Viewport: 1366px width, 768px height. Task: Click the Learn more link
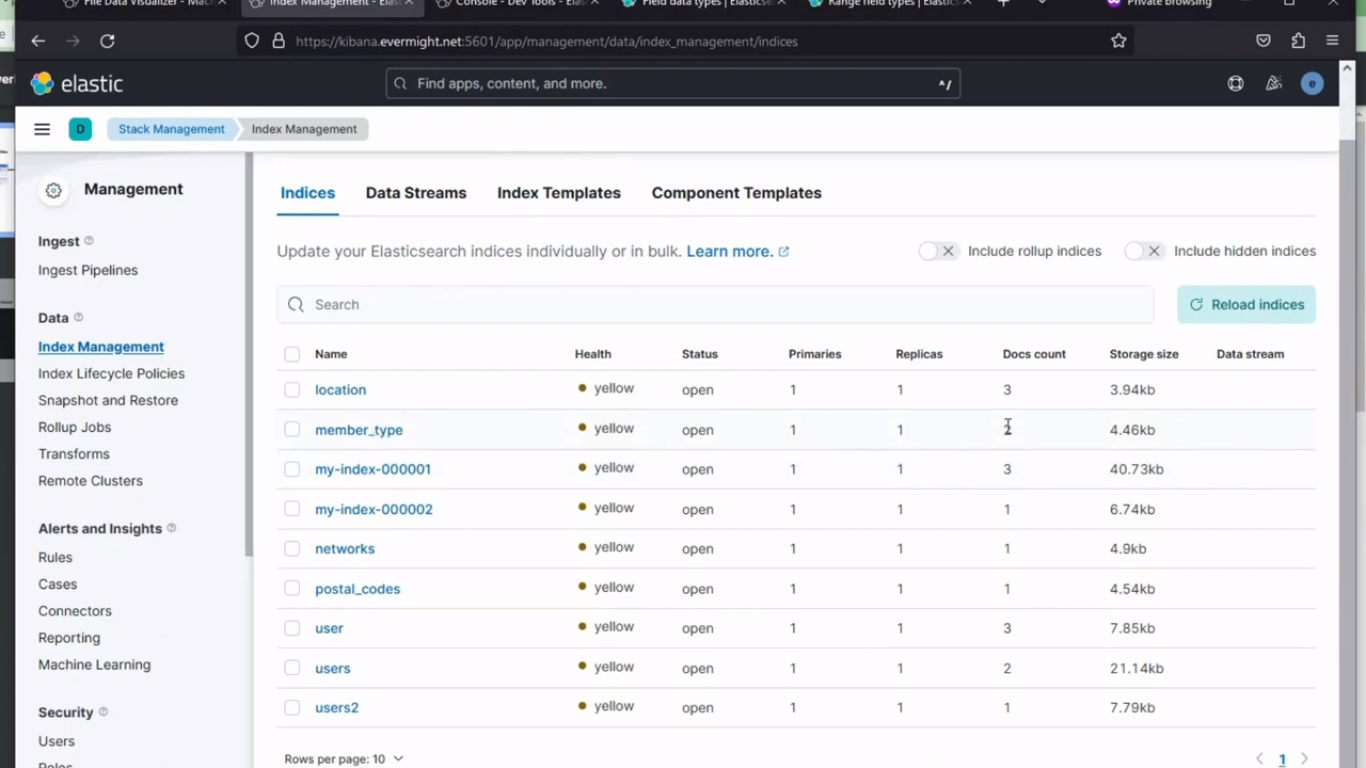(730, 251)
